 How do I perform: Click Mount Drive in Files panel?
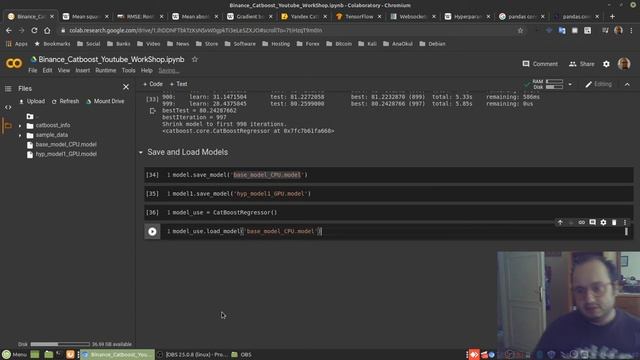click(x=105, y=101)
